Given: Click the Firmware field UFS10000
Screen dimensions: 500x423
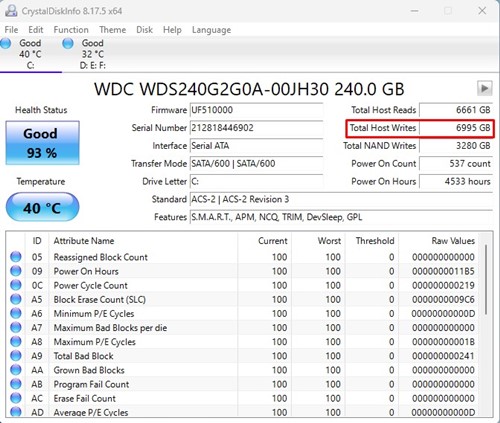Looking at the screenshot, I should click(256, 110).
